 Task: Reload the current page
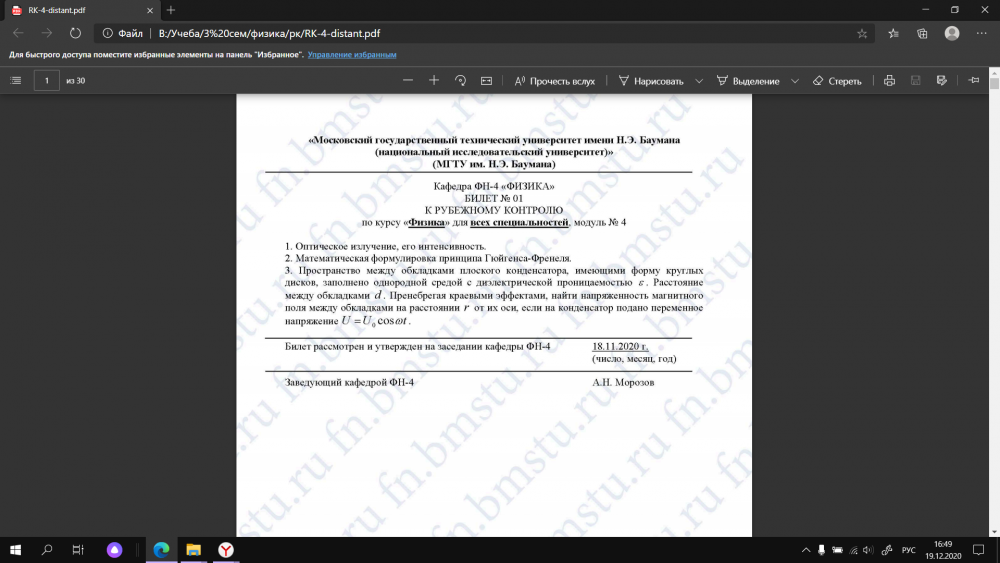pos(75,33)
